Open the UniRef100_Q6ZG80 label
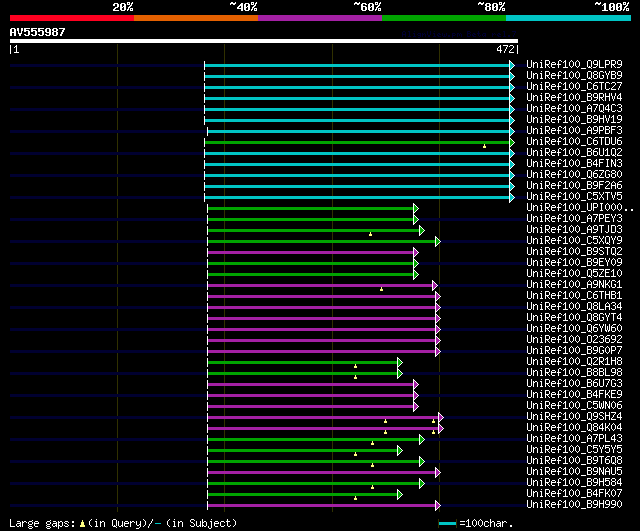Viewport: 640px width, 531px height. tap(574, 175)
